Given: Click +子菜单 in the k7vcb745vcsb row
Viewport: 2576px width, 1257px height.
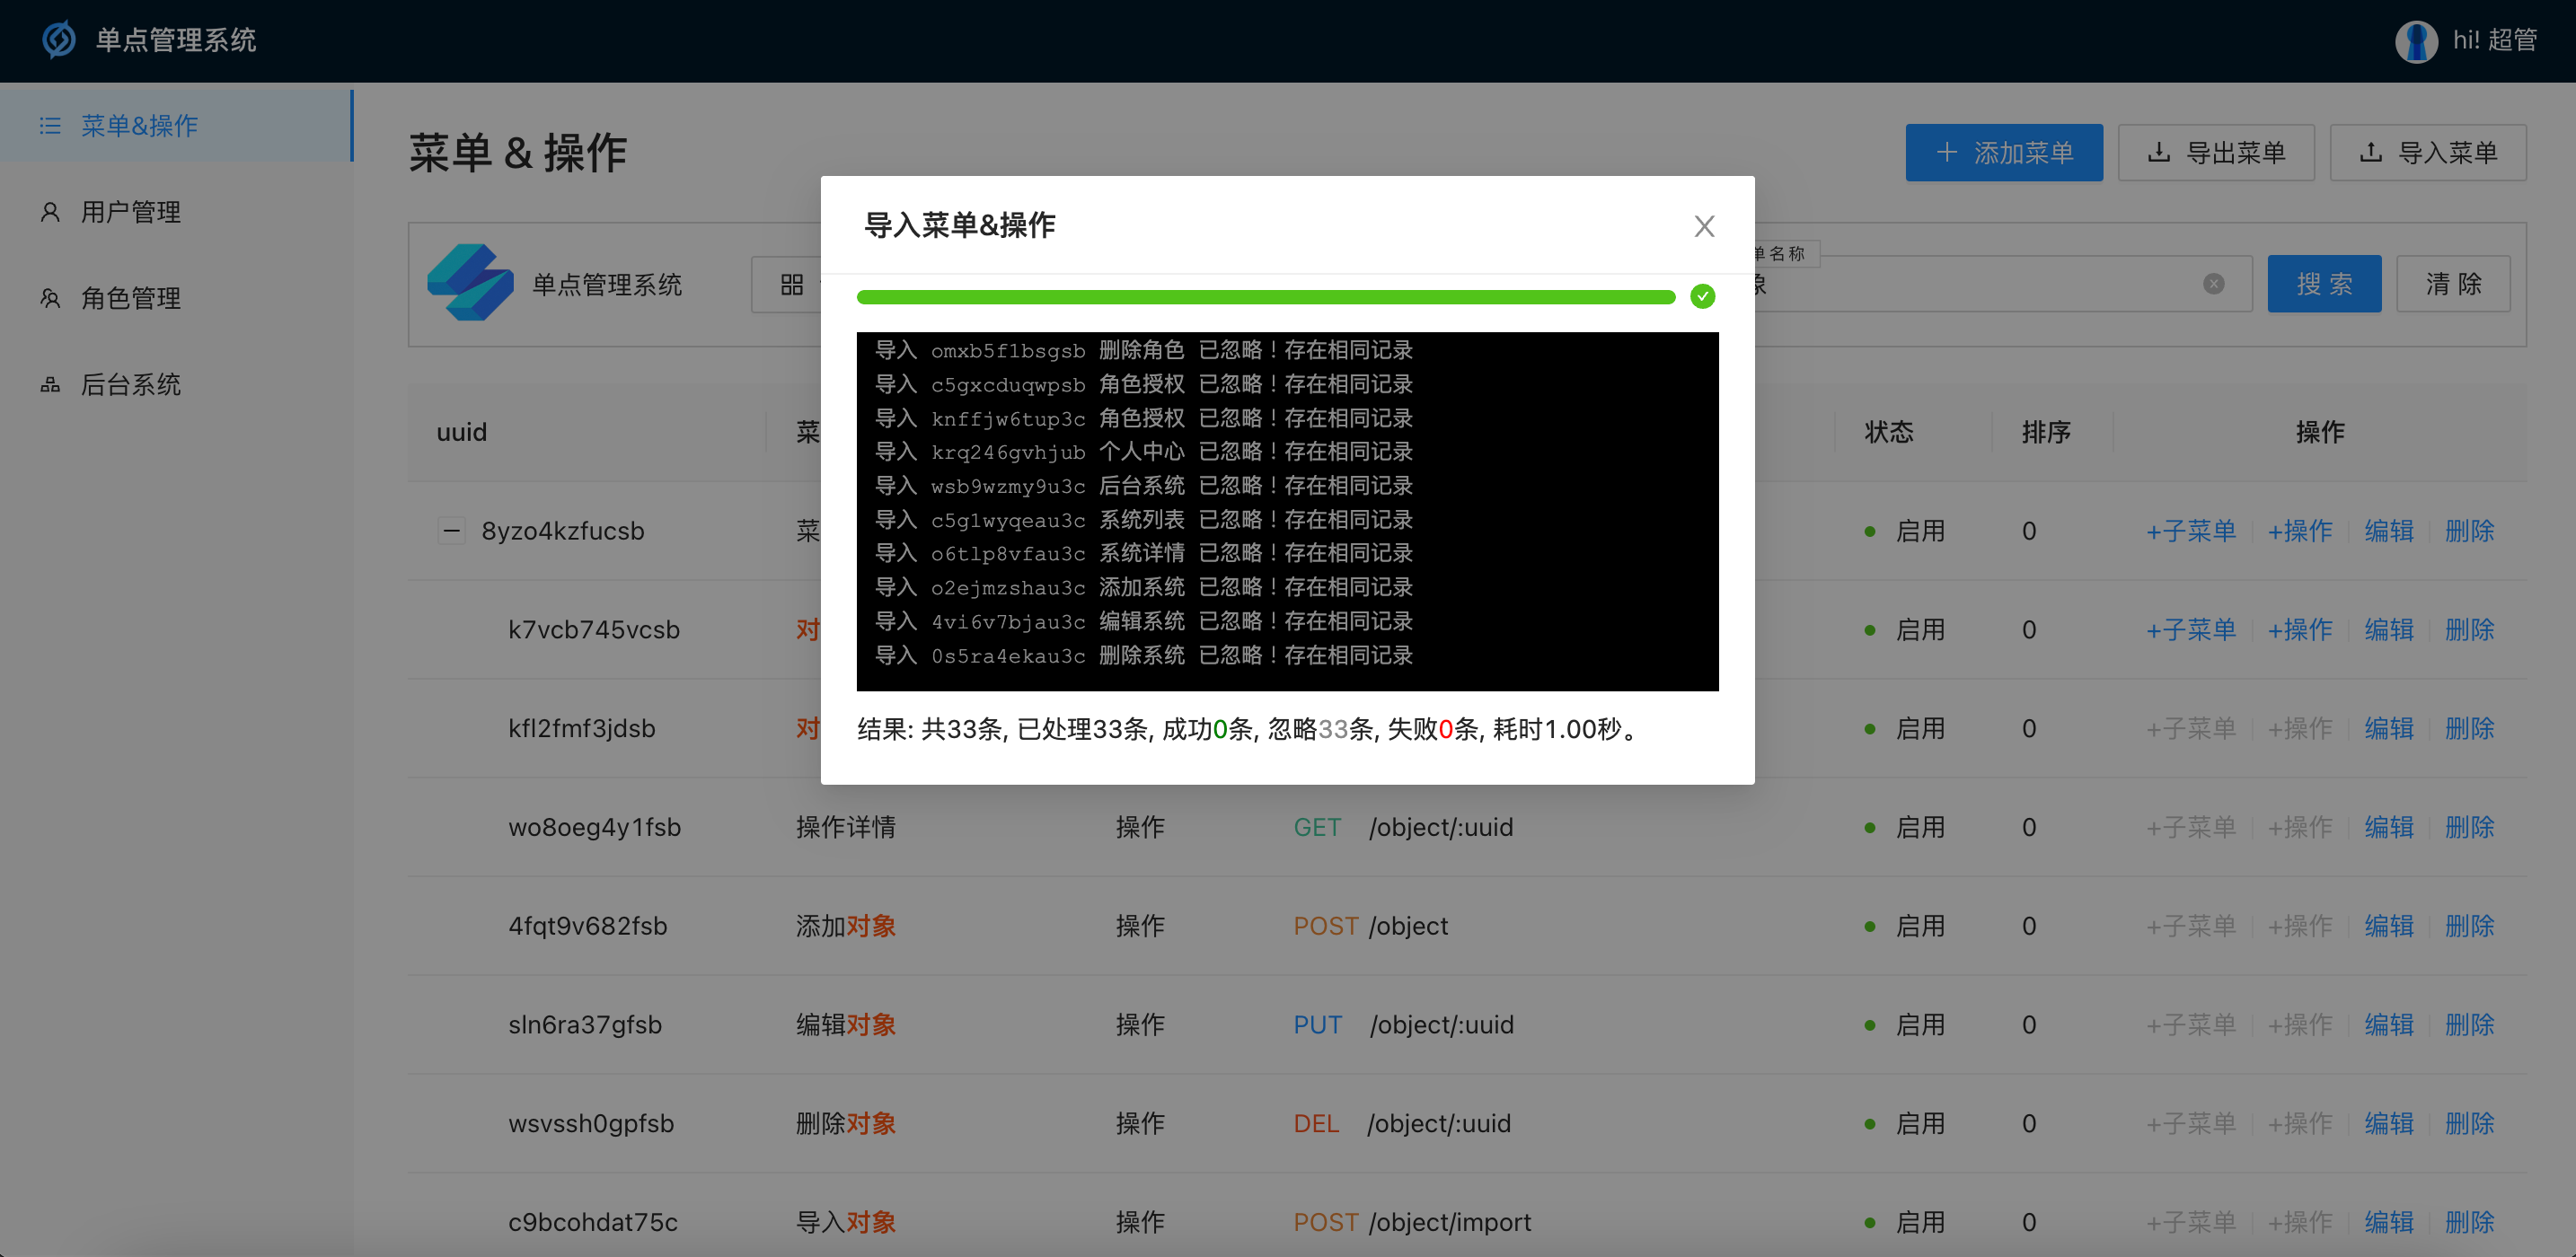Looking at the screenshot, I should (2190, 630).
